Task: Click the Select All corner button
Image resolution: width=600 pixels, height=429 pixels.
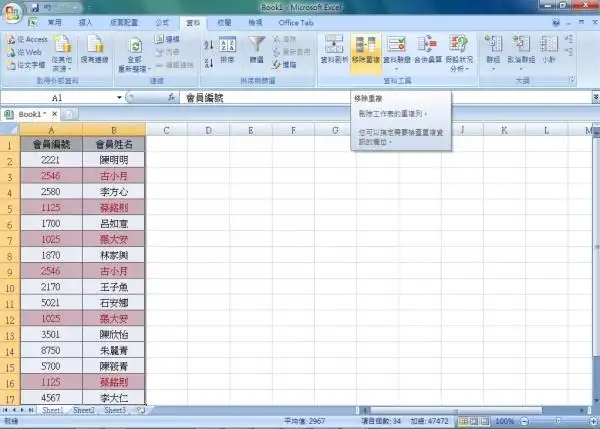Action: tap(10, 129)
